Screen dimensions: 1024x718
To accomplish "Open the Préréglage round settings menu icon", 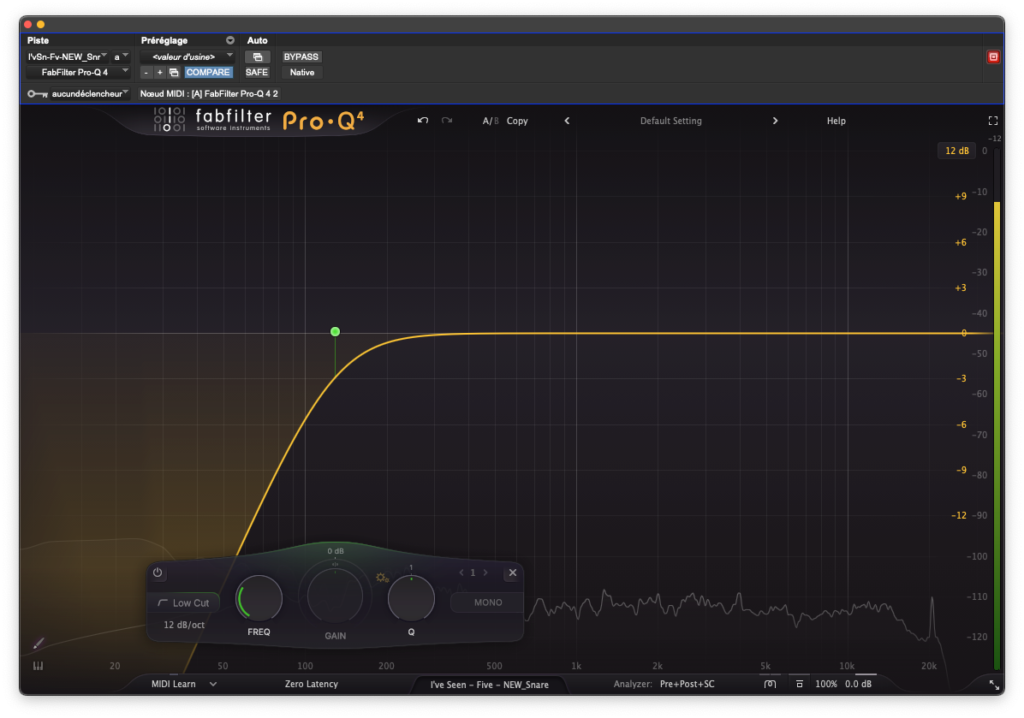I will pos(230,41).
